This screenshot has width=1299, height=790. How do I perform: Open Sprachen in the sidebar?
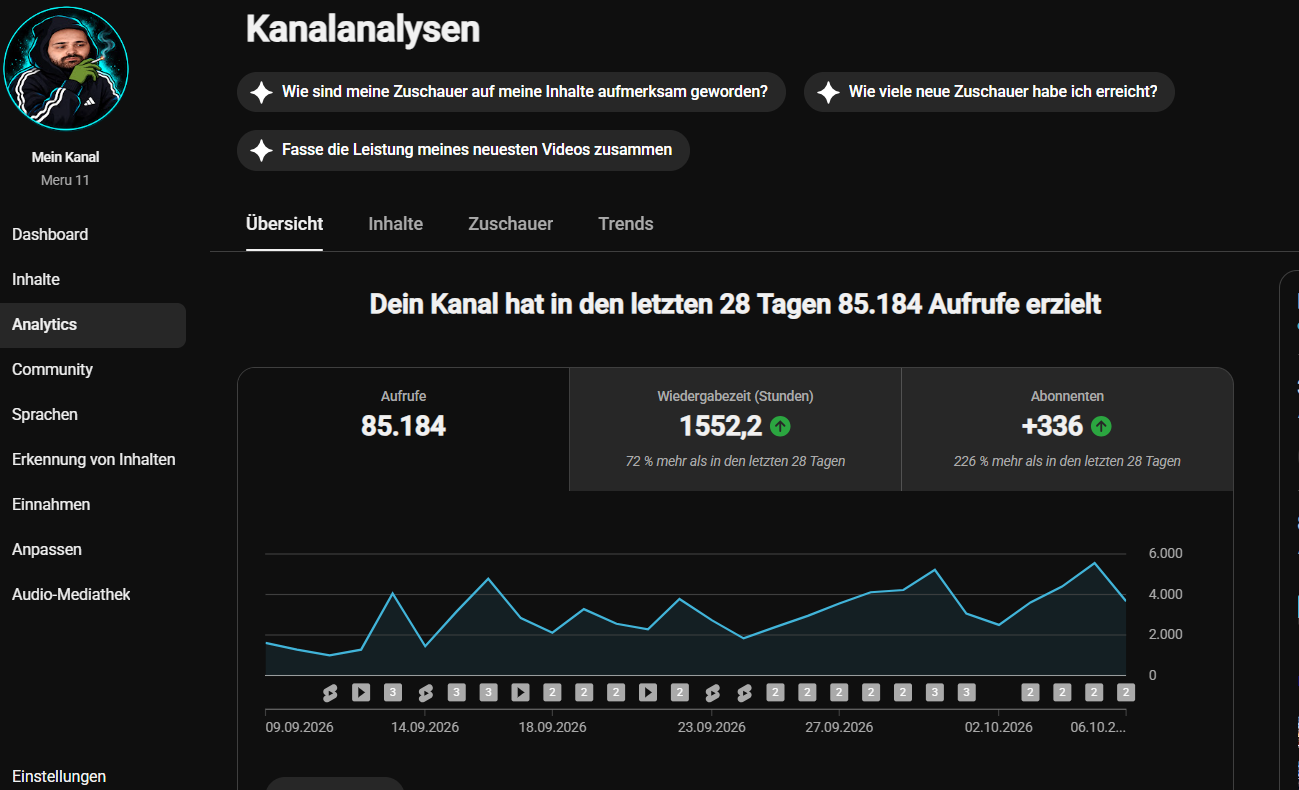(x=45, y=414)
